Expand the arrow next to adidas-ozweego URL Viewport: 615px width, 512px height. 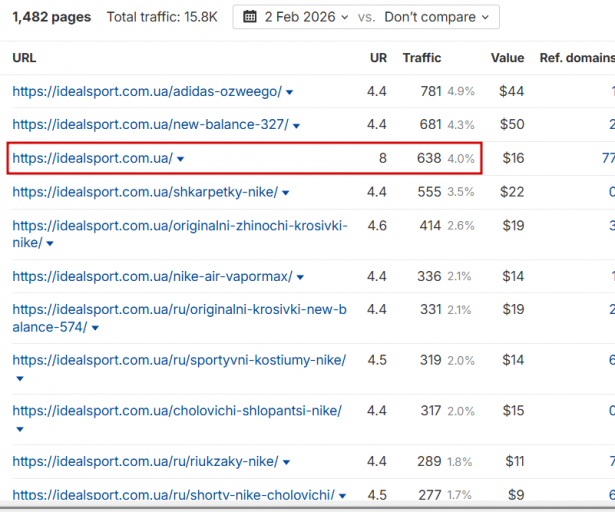(x=289, y=93)
